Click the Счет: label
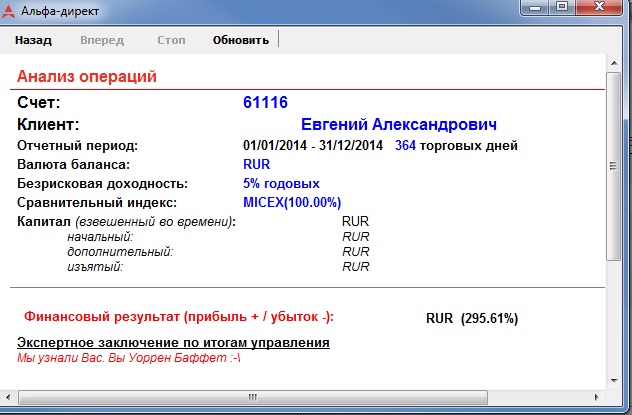 [x=39, y=102]
